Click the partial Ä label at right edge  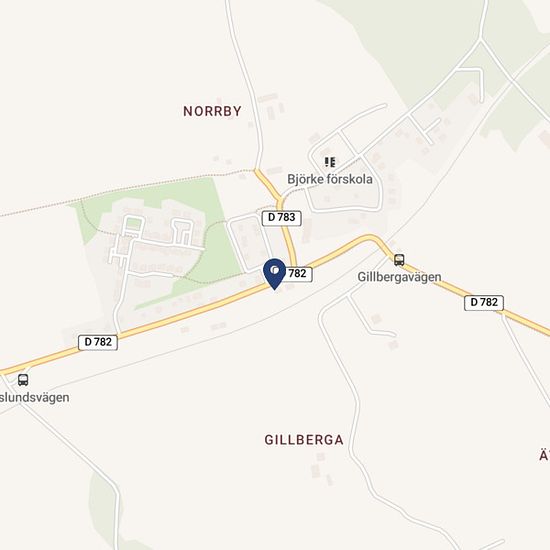coord(544,455)
